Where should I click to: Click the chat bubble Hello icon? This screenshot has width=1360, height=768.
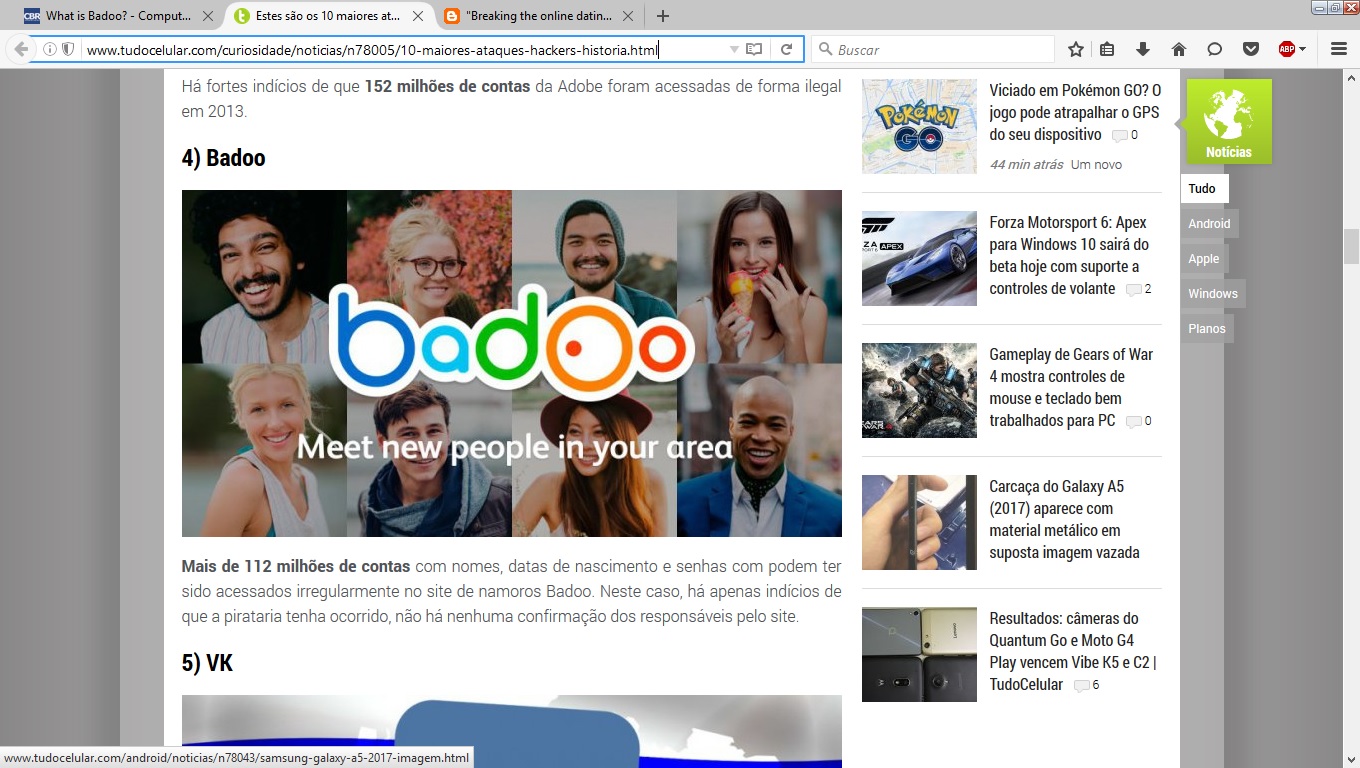(x=1214, y=49)
